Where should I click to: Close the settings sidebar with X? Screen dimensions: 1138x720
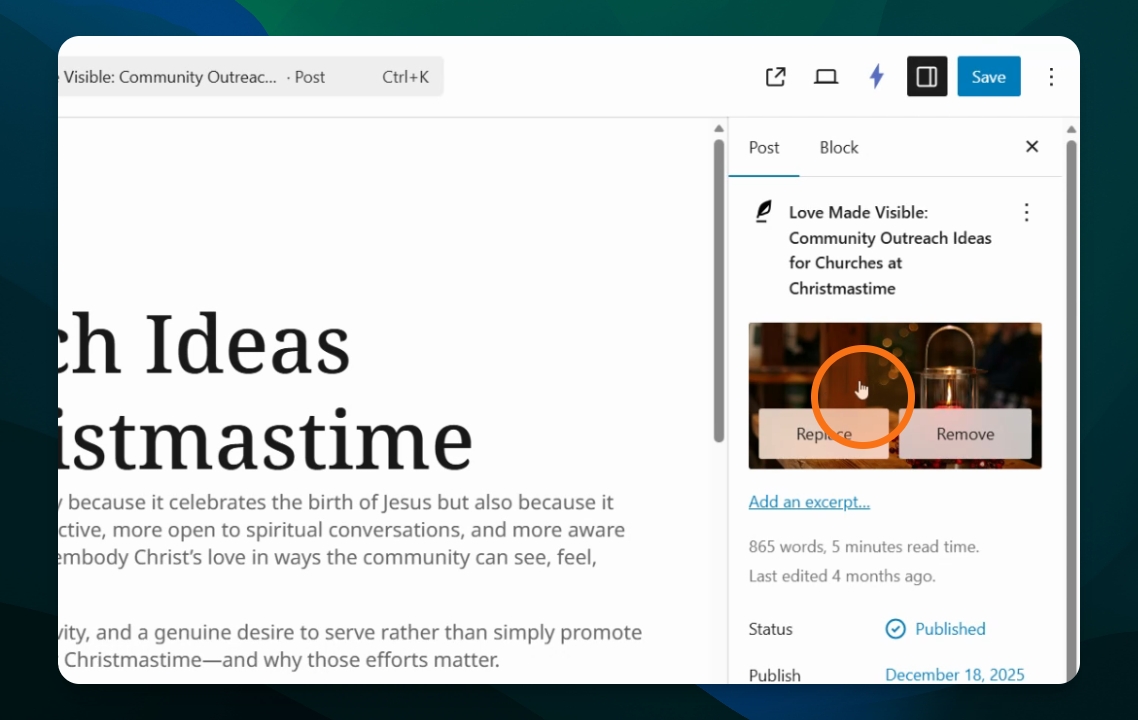[1032, 147]
